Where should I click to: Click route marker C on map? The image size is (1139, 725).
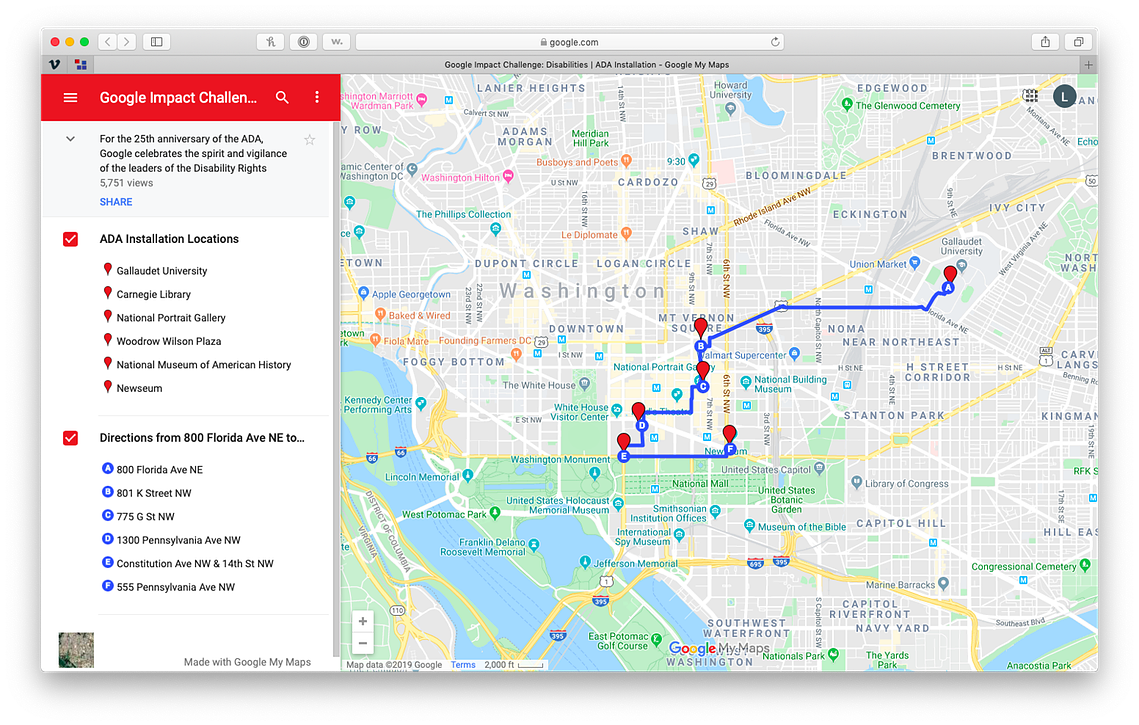pyautogui.click(x=703, y=386)
